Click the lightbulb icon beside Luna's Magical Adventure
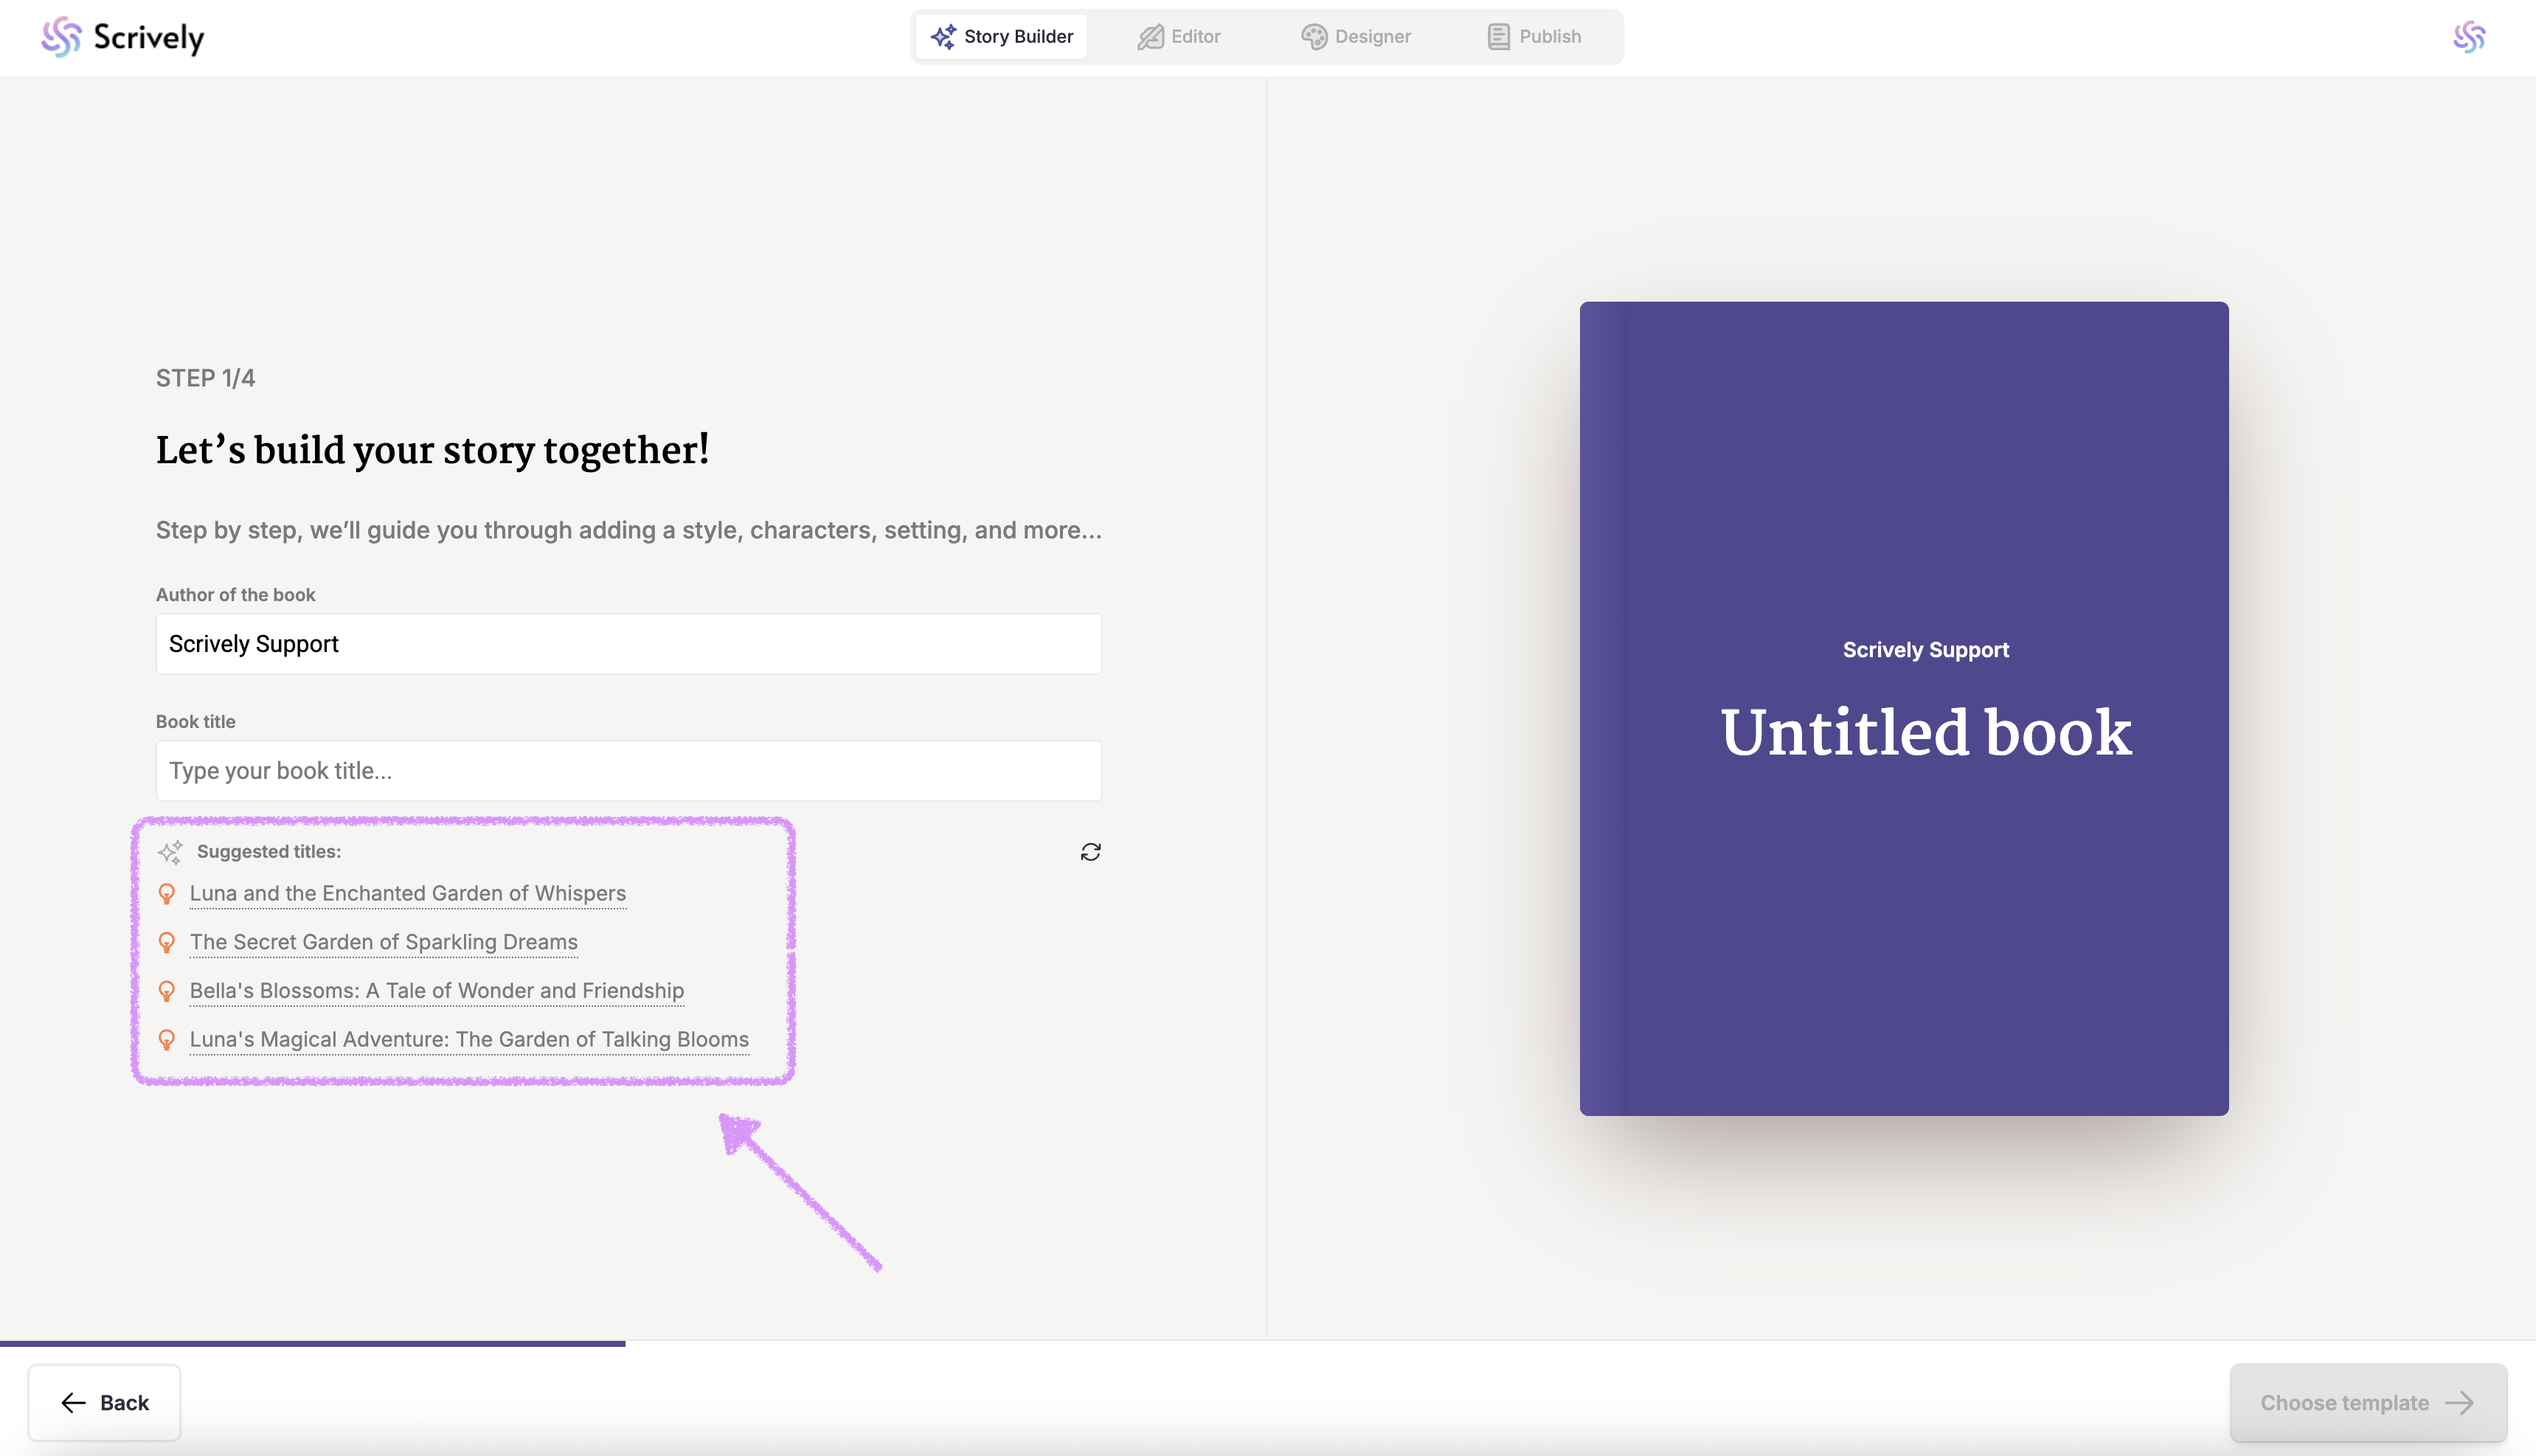The height and width of the screenshot is (1456, 2536). [x=167, y=1040]
